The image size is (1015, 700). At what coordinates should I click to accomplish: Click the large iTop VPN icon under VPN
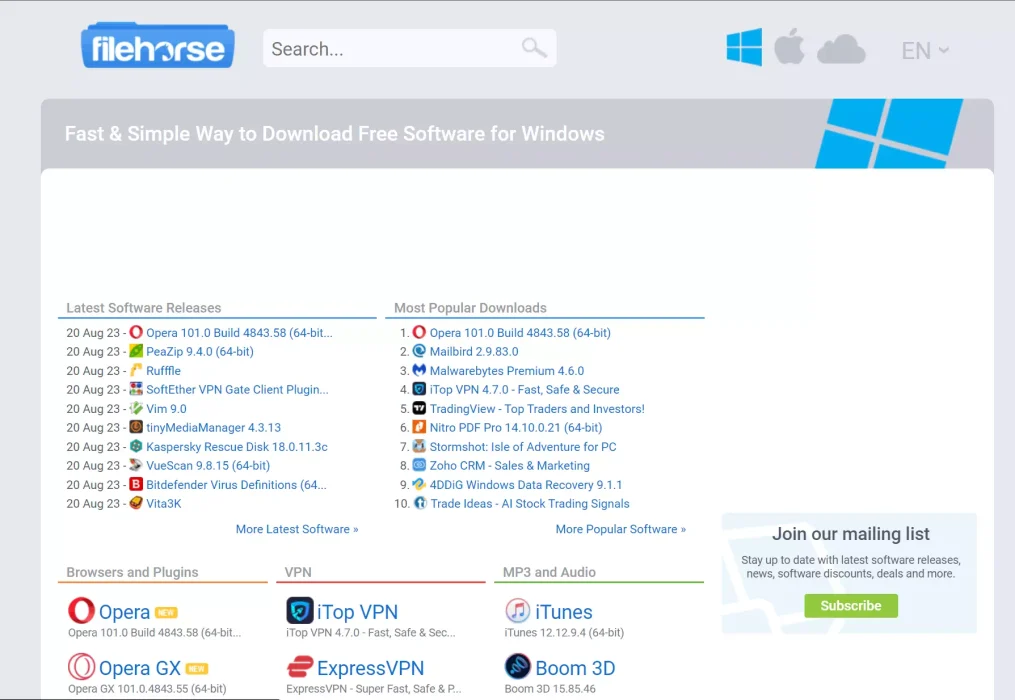point(300,611)
